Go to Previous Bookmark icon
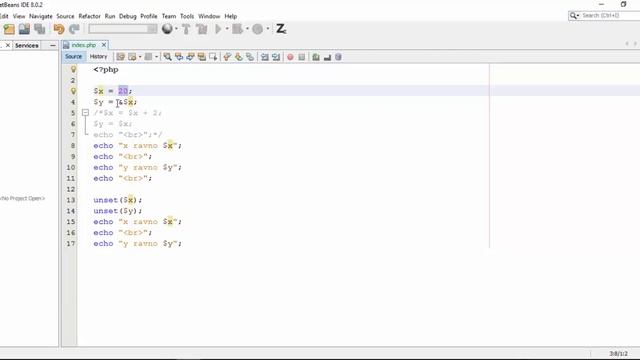The width and height of the screenshot is (640, 360). (x=227, y=57)
